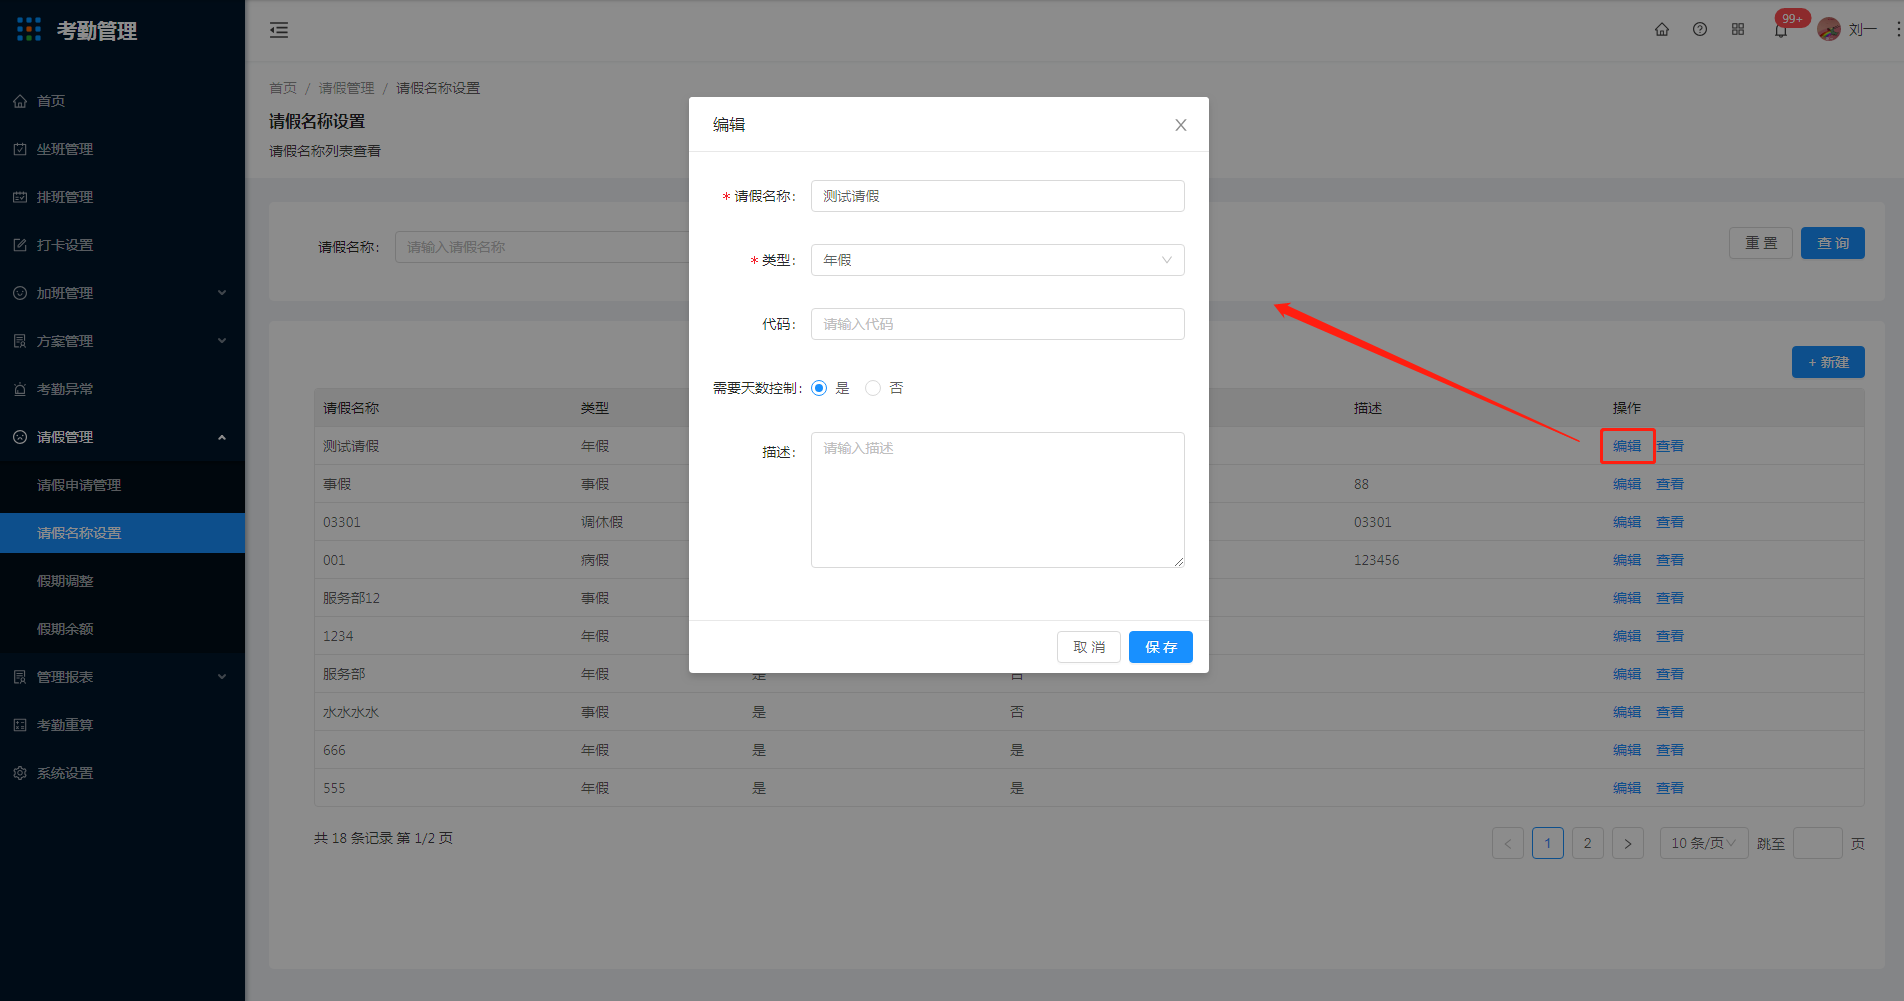Click the 方案管理 sidebar icon
The width and height of the screenshot is (1904, 1001).
[x=20, y=341]
